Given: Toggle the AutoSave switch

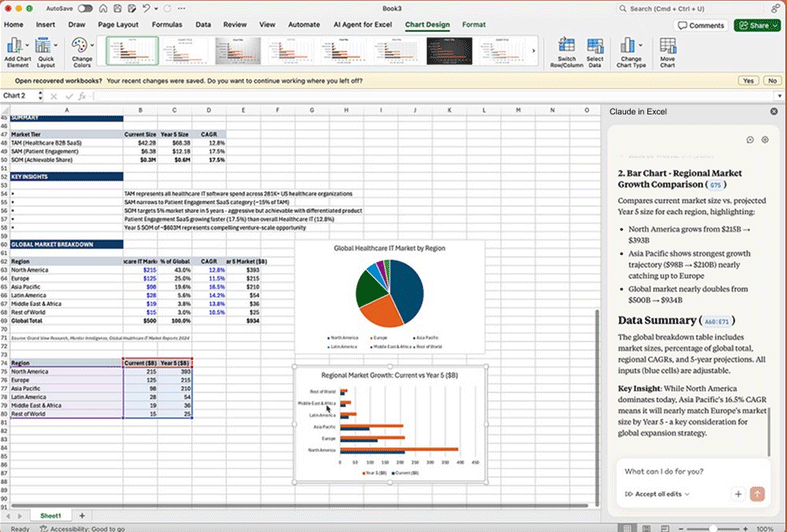Looking at the screenshot, I should tap(85, 8).
